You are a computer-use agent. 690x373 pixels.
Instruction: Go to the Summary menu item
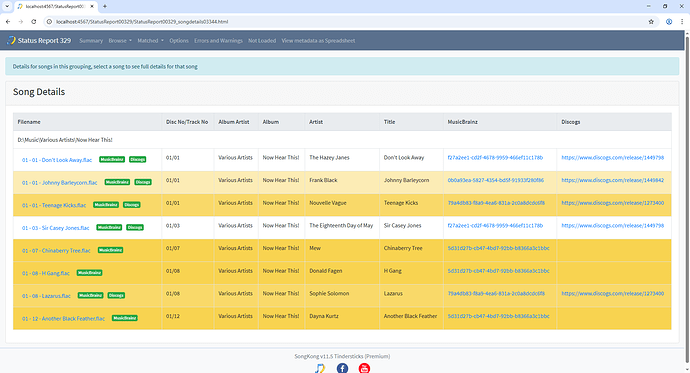[91, 40]
